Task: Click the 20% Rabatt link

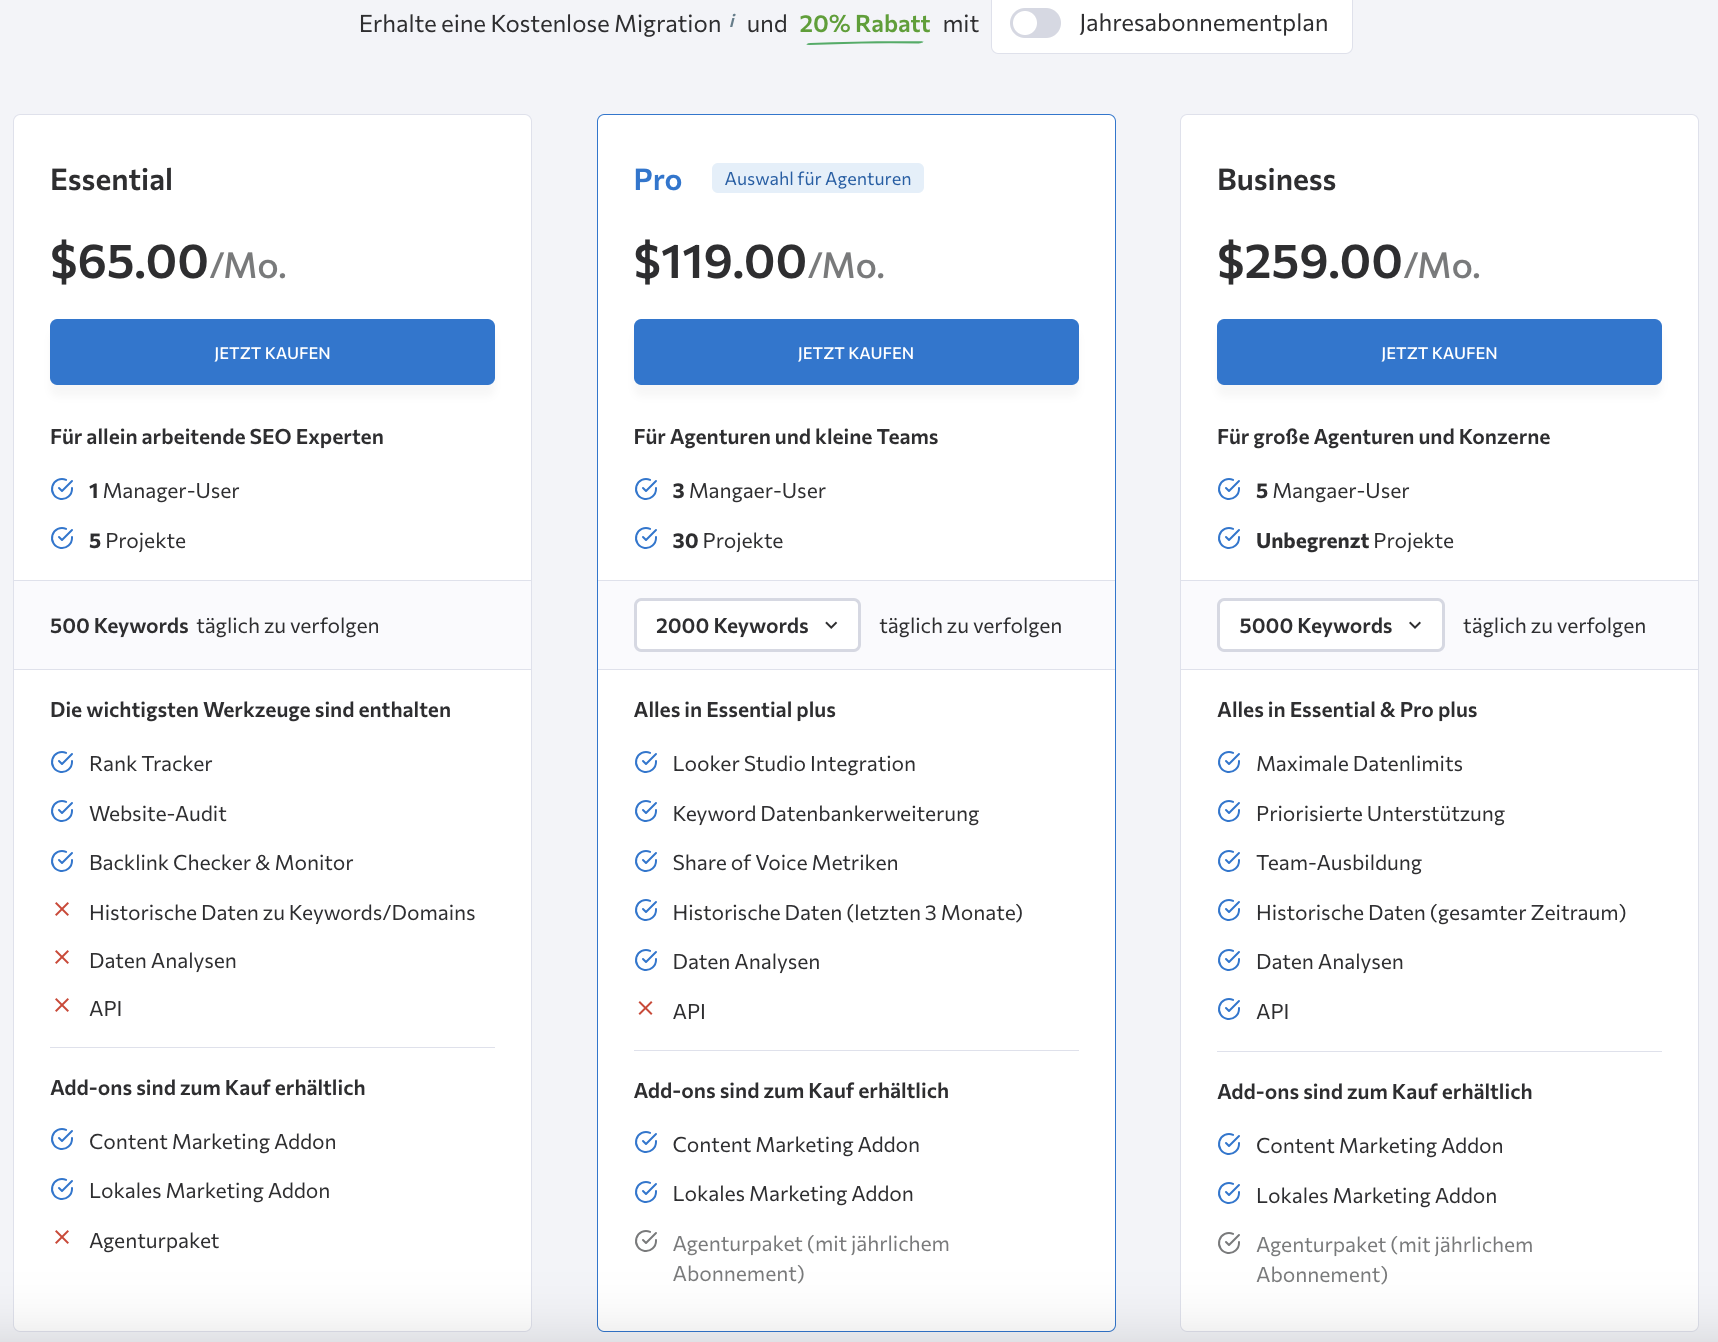Action: pos(864,24)
